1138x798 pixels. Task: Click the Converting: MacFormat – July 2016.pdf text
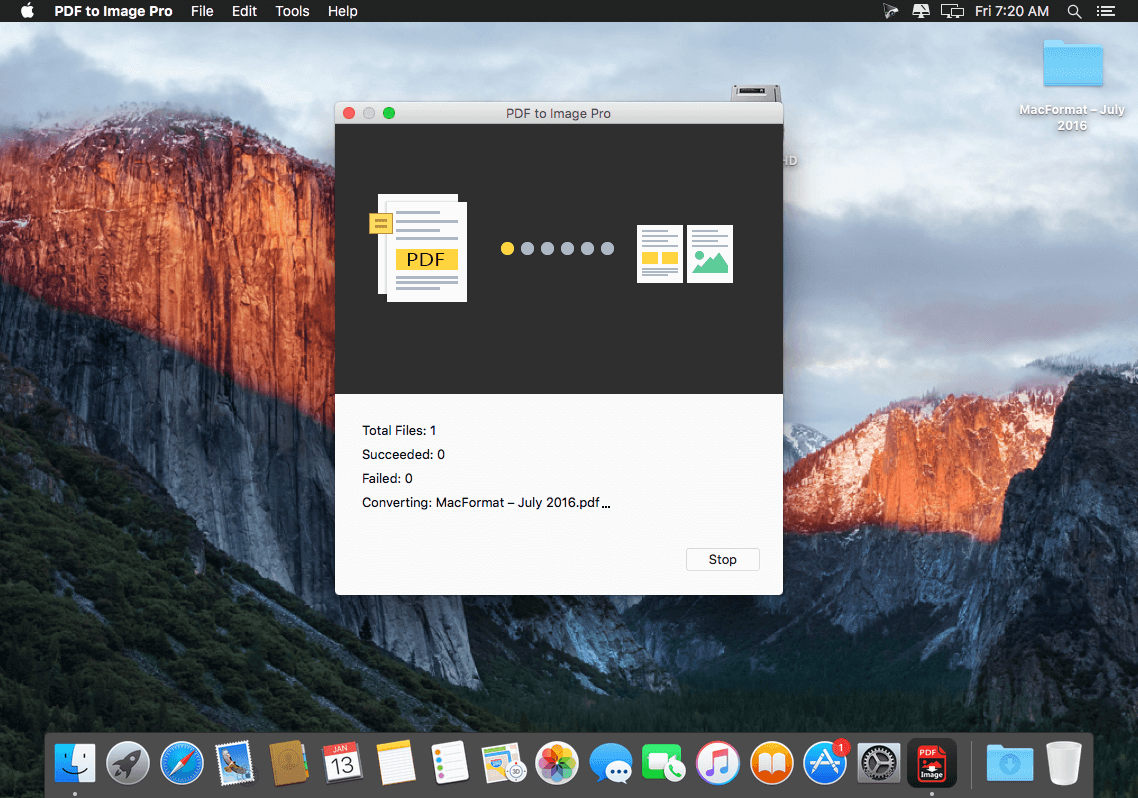click(x=486, y=502)
